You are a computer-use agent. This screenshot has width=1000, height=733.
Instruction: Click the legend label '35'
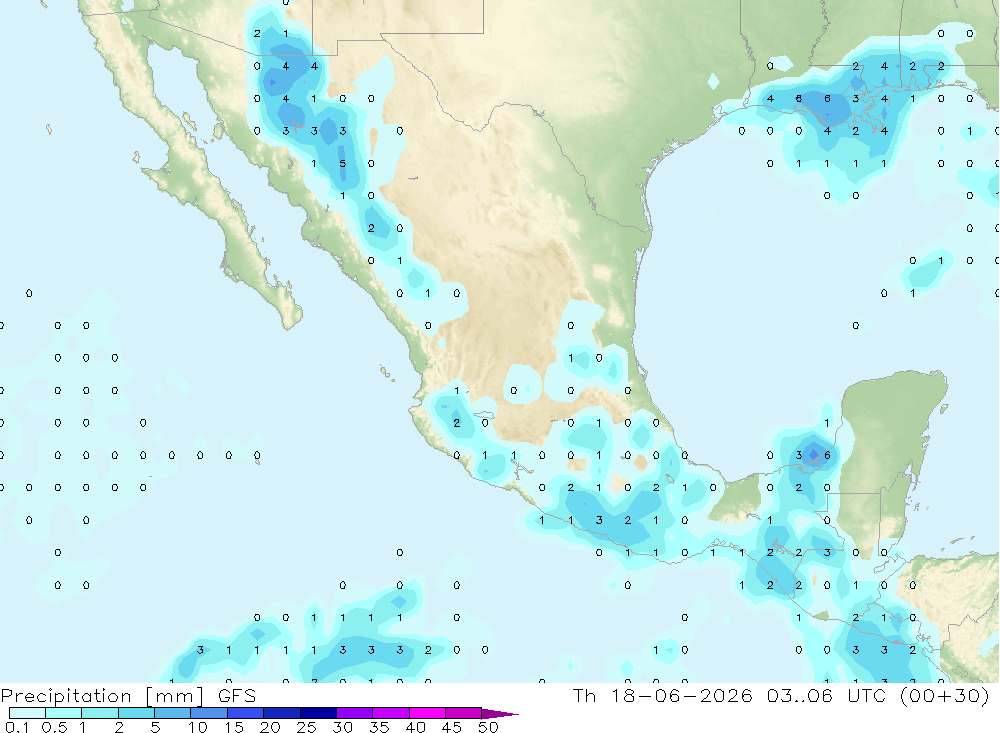click(x=379, y=727)
